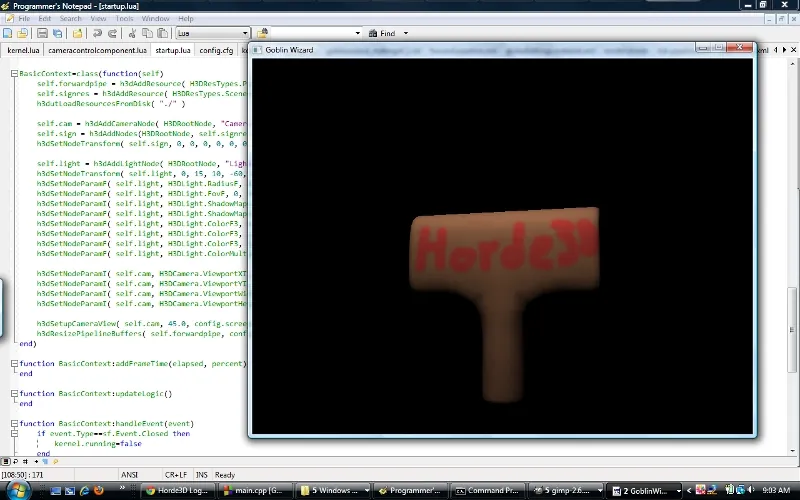Click the 'Ready' status bar text

coord(225,475)
